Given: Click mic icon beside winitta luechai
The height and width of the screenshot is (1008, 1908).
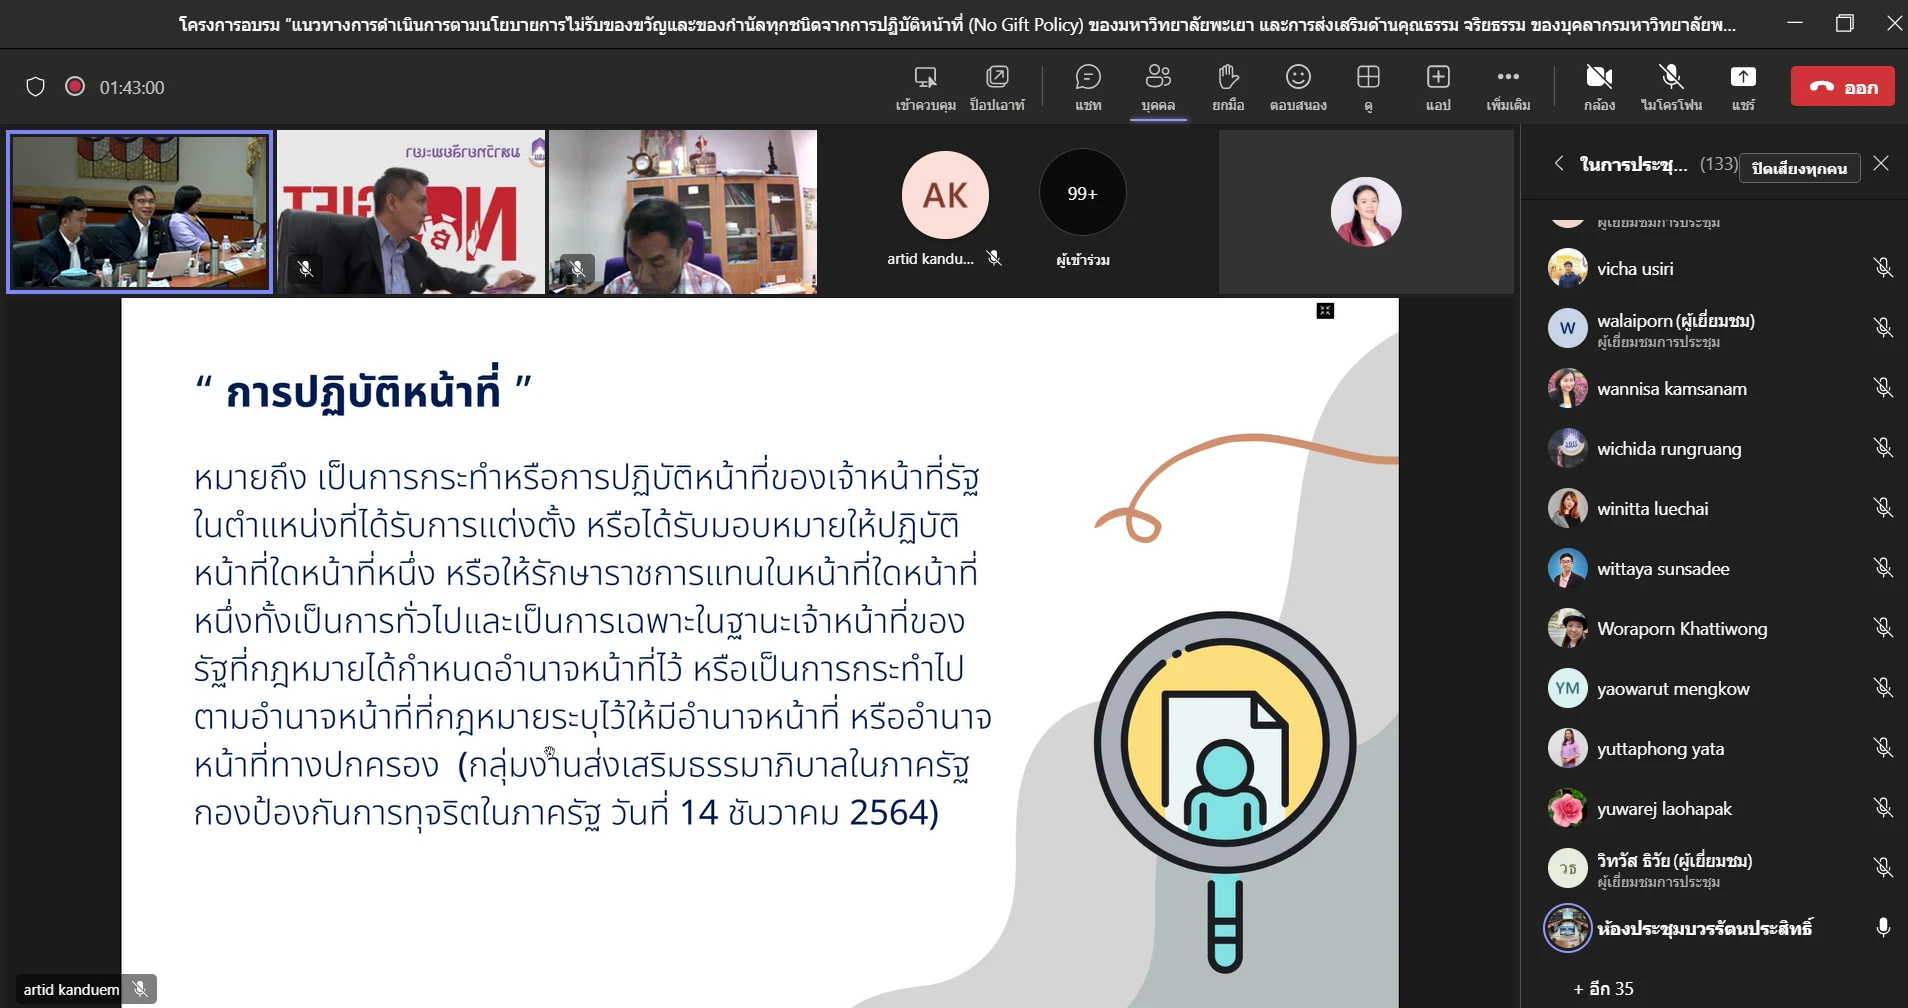Looking at the screenshot, I should point(1883,508).
